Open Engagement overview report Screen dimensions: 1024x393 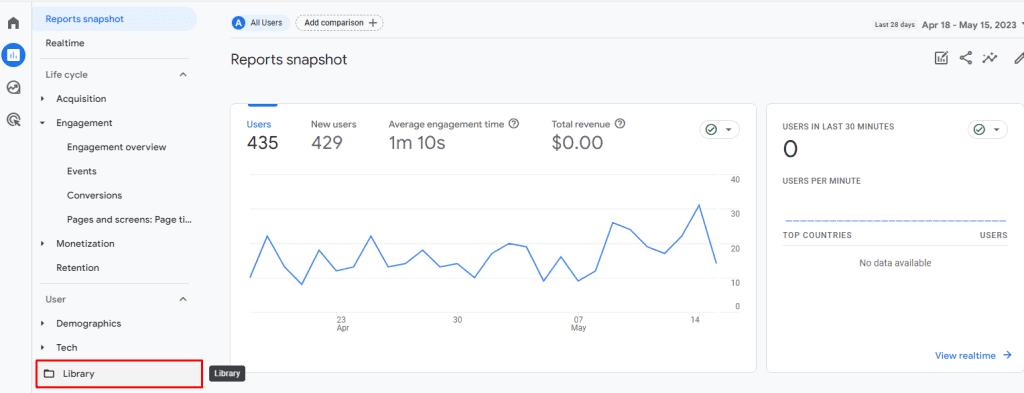click(116, 147)
